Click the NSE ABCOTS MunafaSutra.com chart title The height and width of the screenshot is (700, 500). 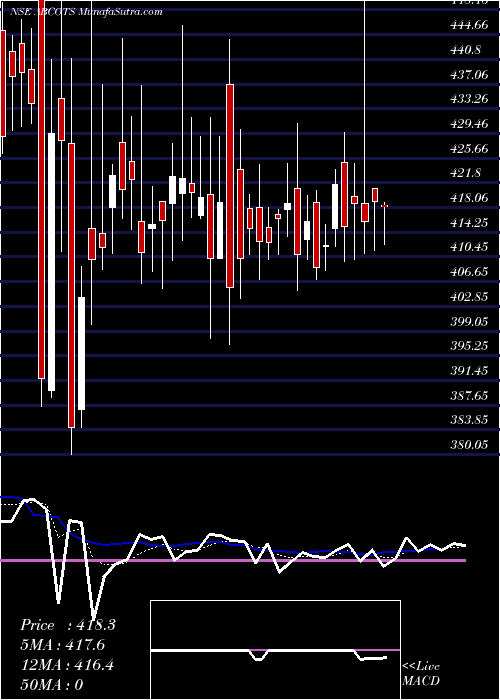tap(86, 12)
